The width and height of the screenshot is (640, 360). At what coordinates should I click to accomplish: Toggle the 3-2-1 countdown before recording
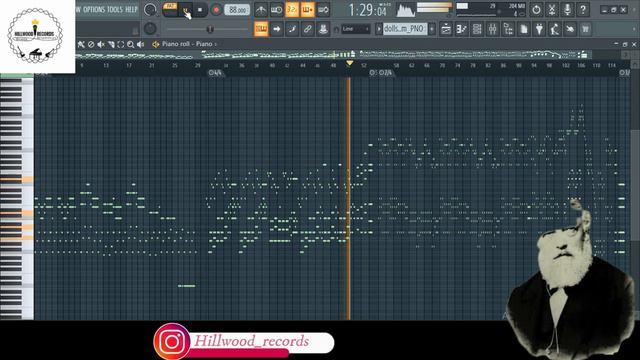coord(292,9)
